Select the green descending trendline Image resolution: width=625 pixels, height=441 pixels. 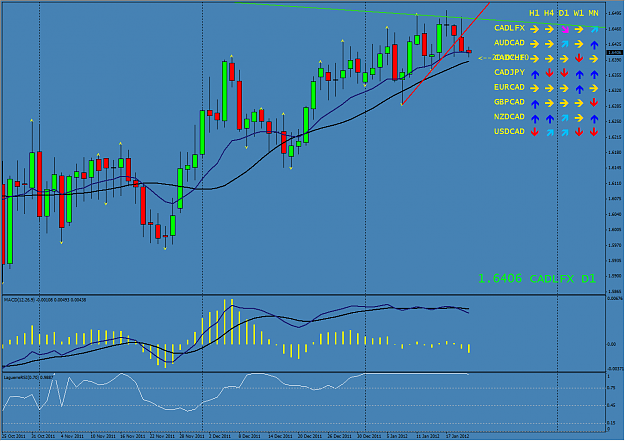click(x=419, y=15)
